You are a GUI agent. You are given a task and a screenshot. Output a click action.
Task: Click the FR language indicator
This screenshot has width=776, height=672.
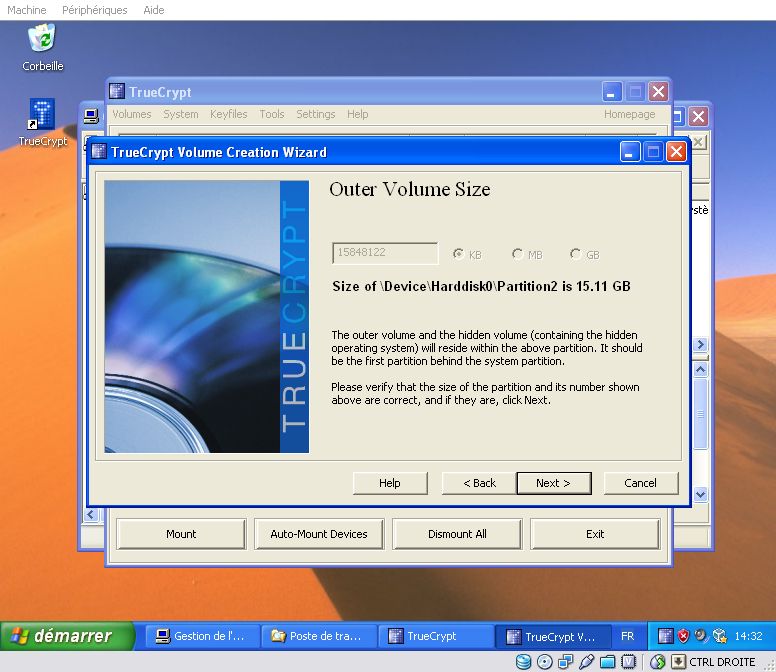[628, 636]
